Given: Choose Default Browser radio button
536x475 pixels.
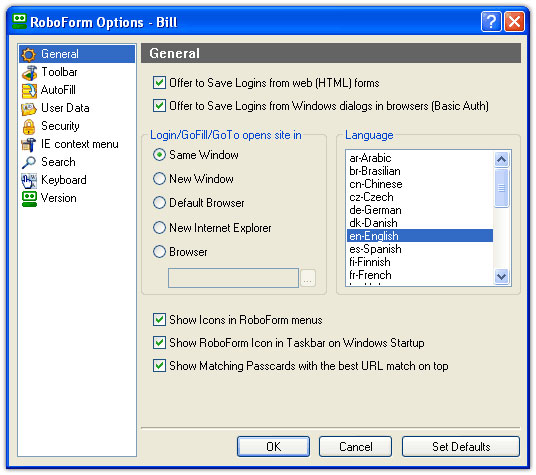Looking at the screenshot, I should click(159, 203).
